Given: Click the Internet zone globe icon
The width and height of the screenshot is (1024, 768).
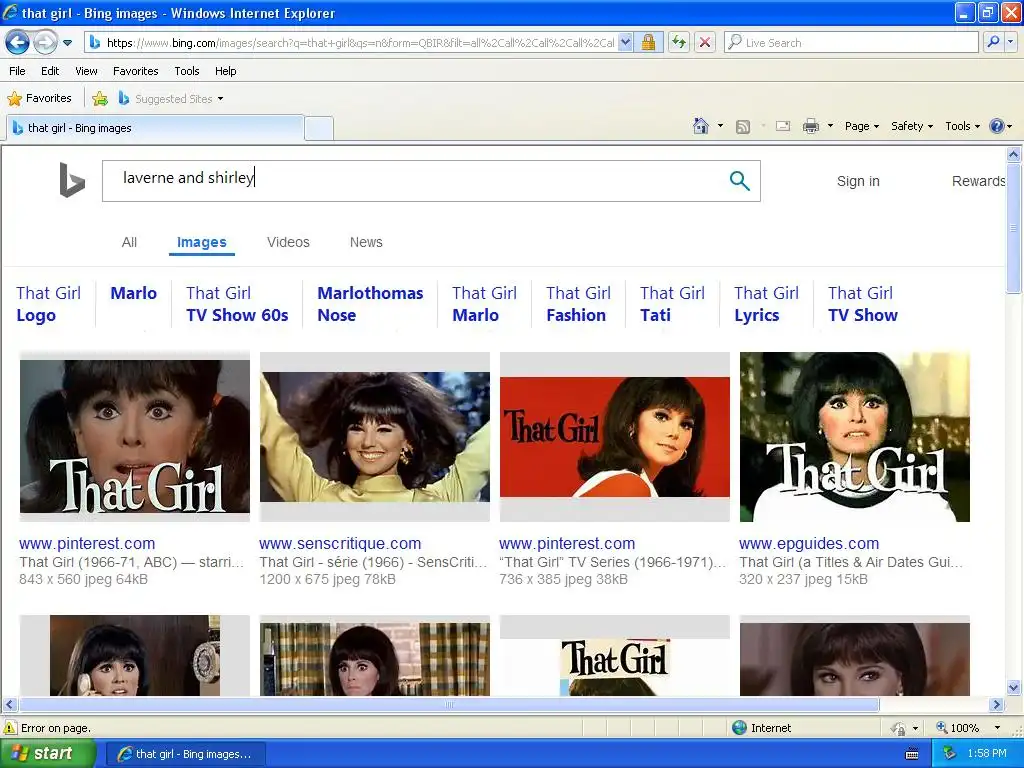Looking at the screenshot, I should 739,728.
